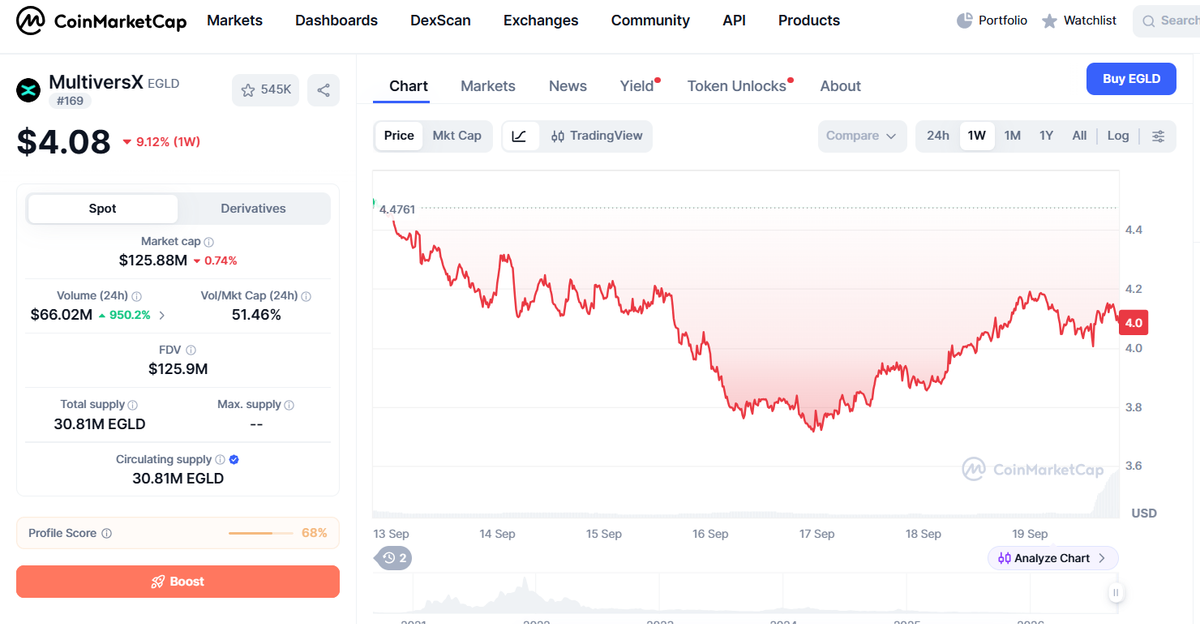Switch to the News tab
Screen dimensions: 1200x624
tap(568, 86)
